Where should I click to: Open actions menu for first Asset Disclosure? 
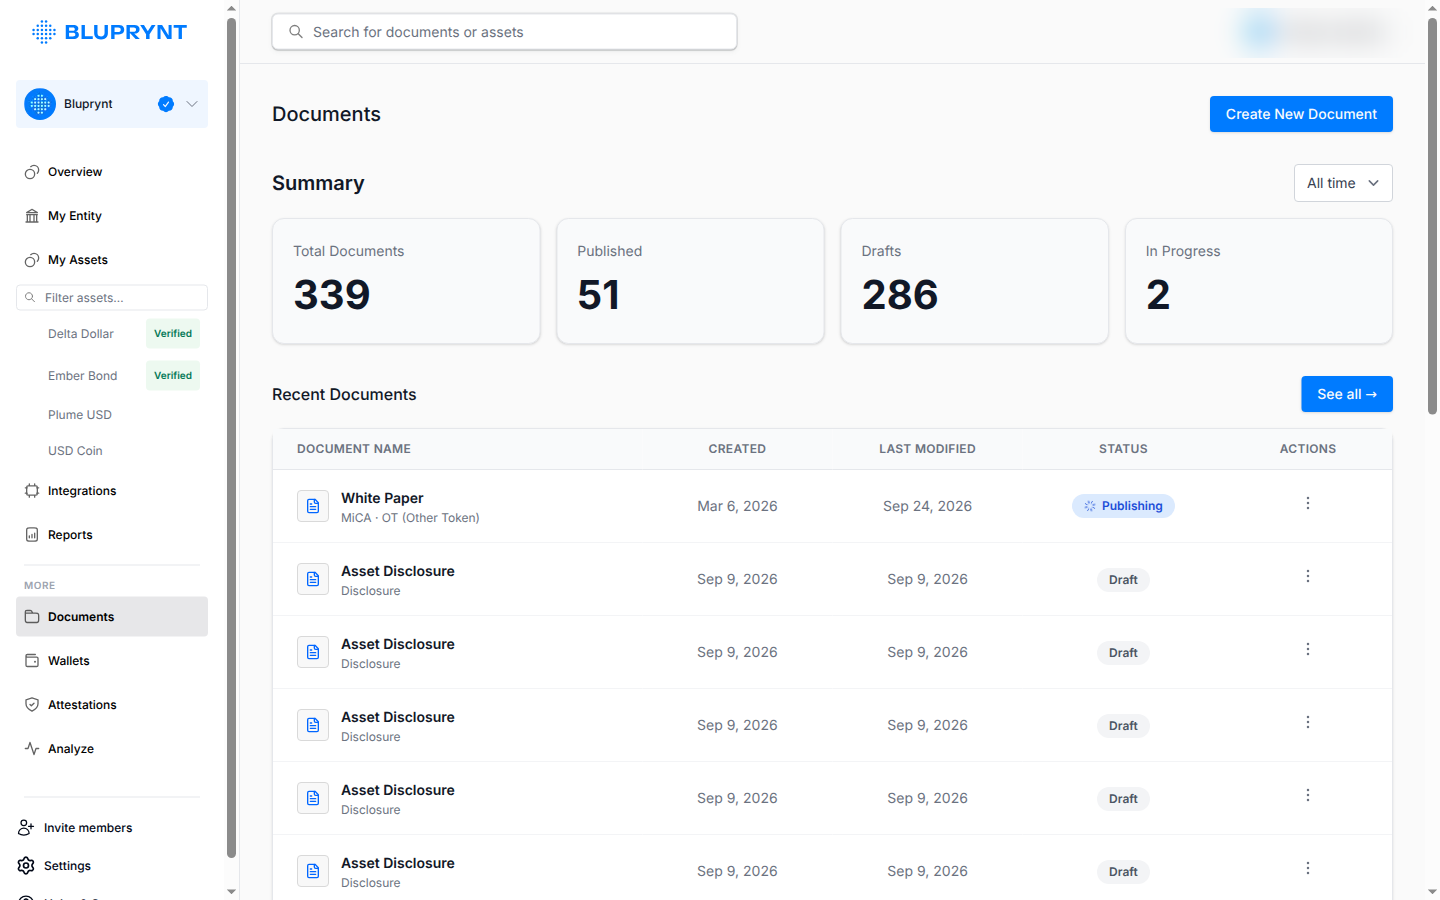[1307, 577]
